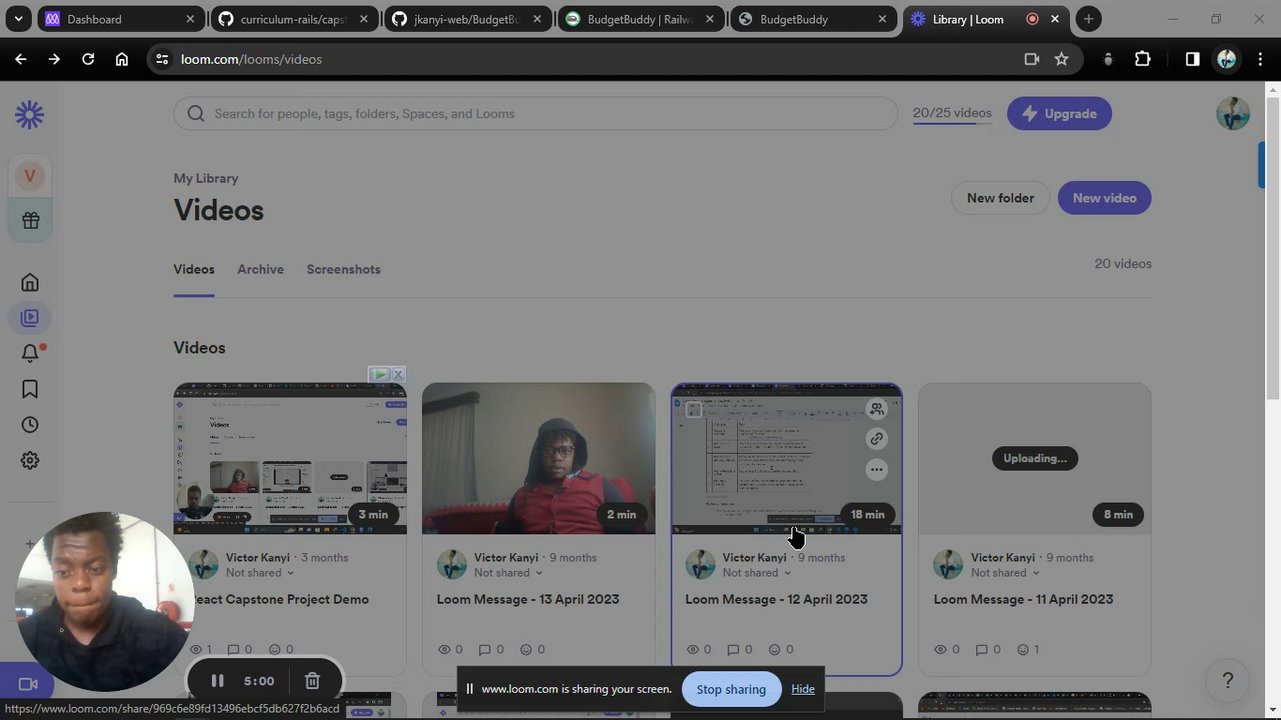
Task: Open the jkanyi-web/BudgetBuddy GitHub tab
Action: pos(468,19)
